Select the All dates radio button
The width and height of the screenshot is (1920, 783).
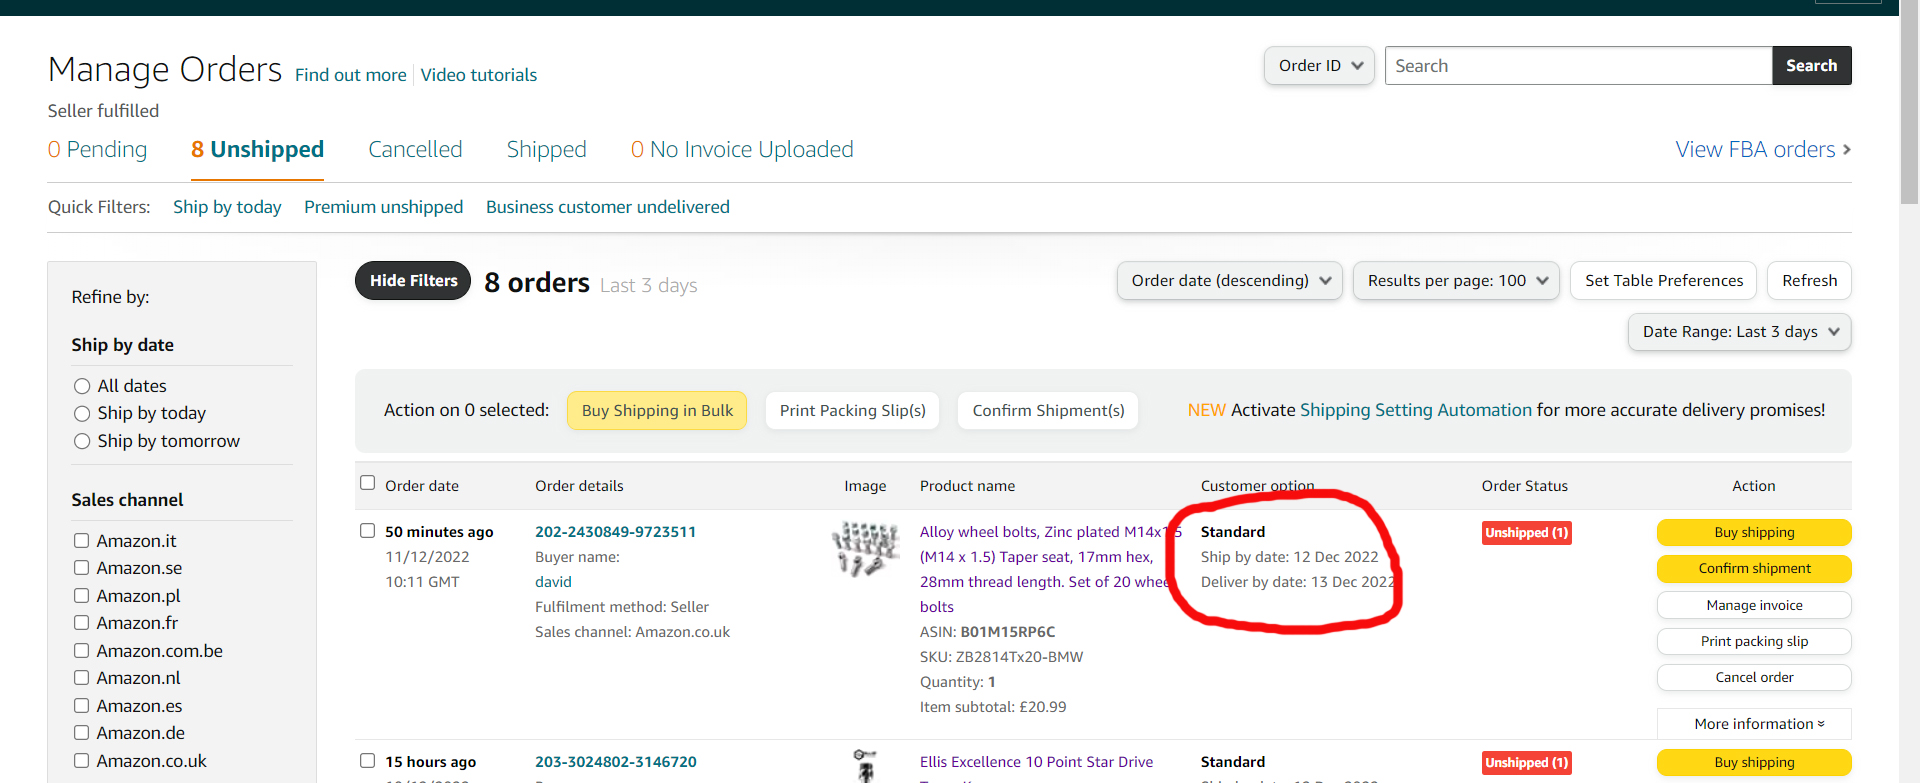82,386
